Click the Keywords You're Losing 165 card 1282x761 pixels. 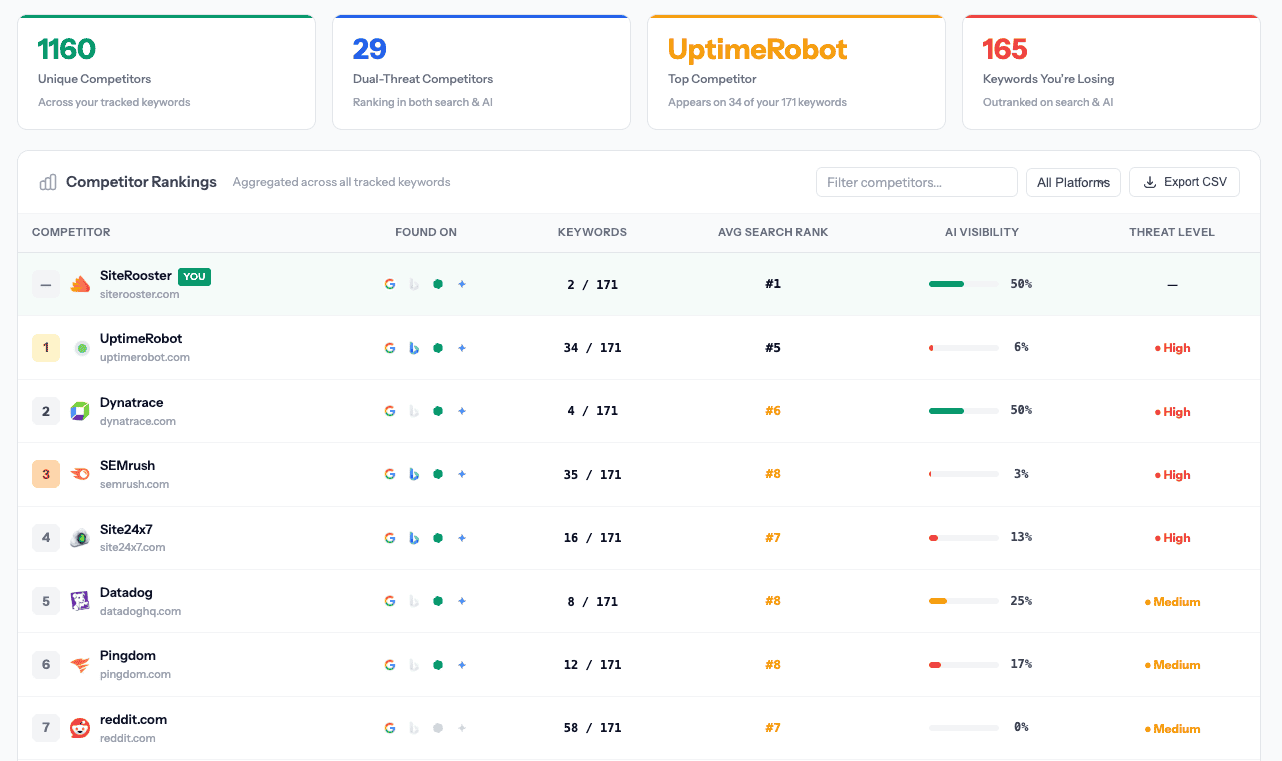pos(1111,72)
